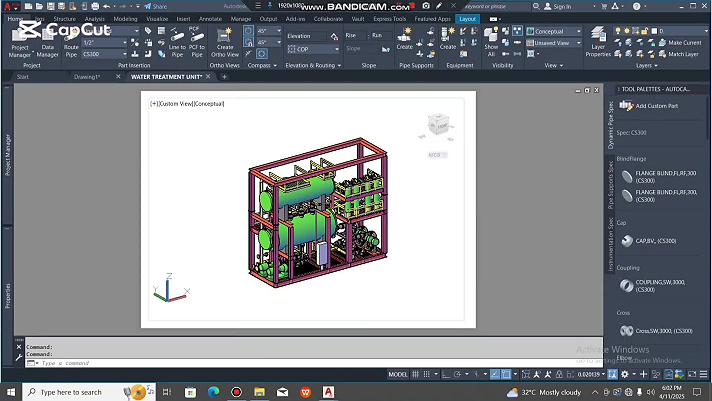712x401 pixels.
Task: Click Add Custom Part button
Action: (655, 106)
